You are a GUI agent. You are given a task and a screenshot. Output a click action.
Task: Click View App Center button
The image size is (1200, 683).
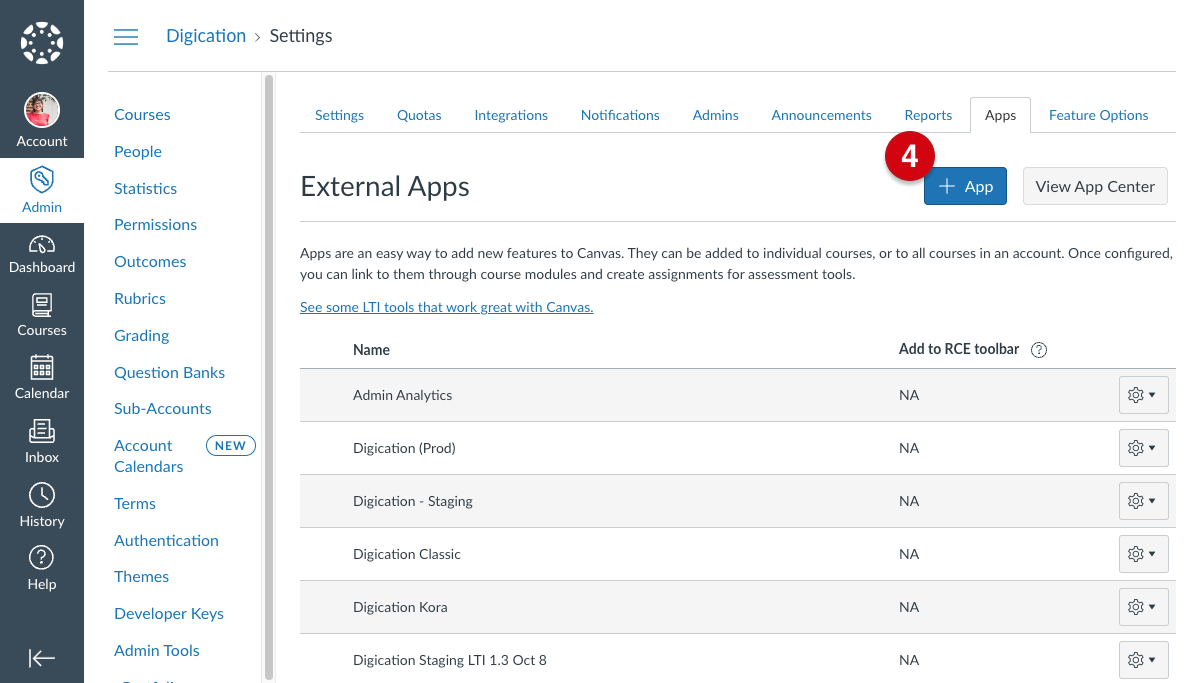[x=1095, y=186]
